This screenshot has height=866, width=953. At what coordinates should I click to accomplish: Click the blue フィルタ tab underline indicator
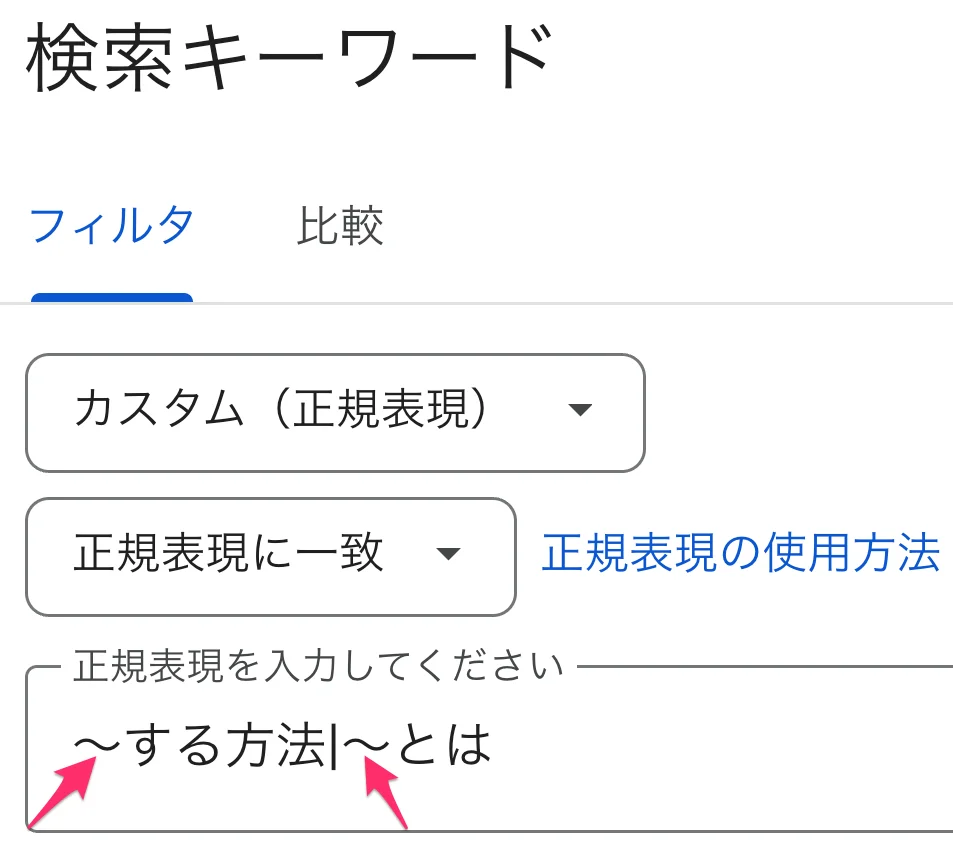pos(111,295)
